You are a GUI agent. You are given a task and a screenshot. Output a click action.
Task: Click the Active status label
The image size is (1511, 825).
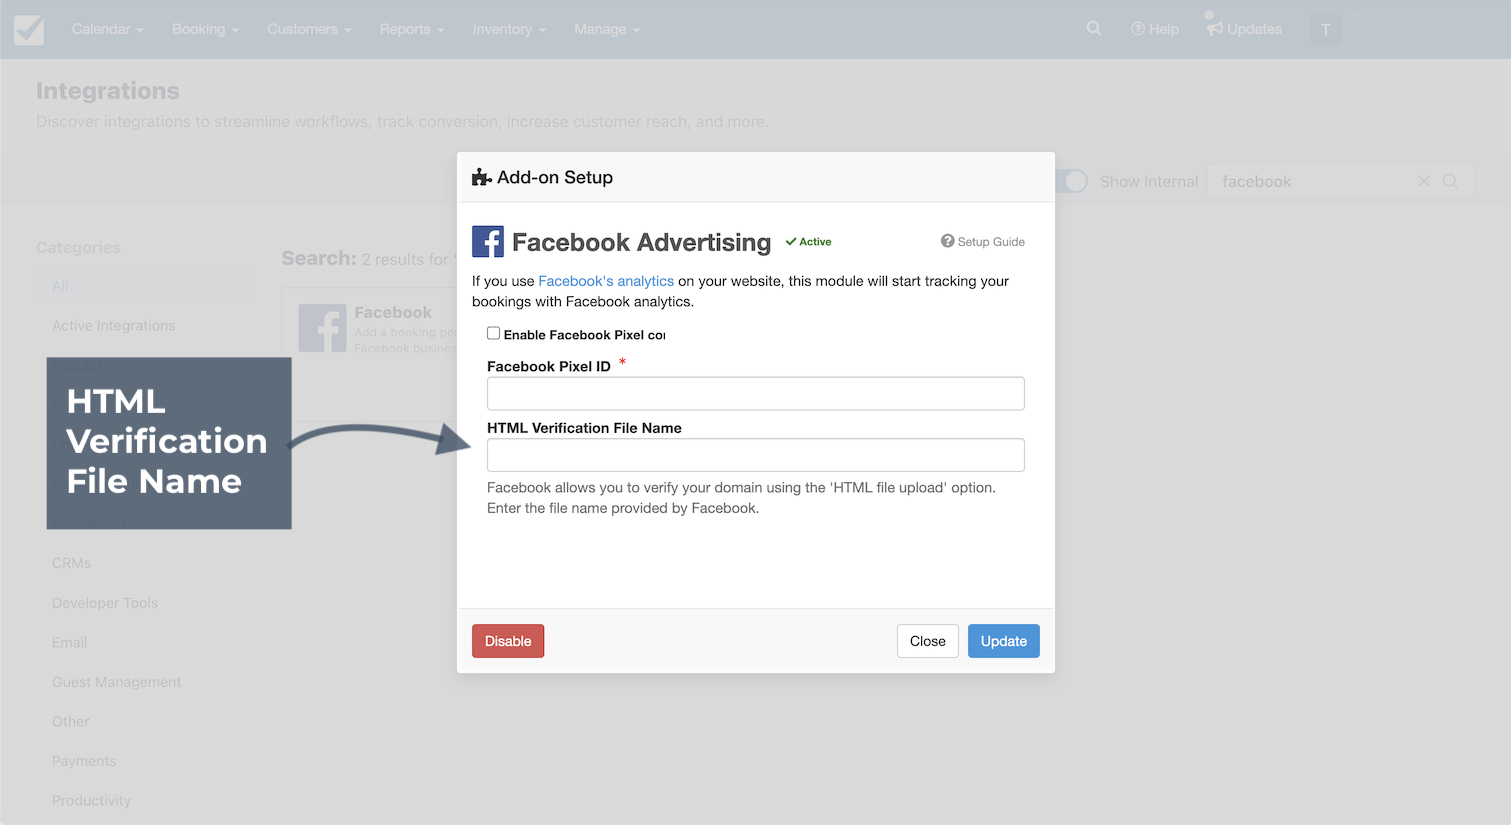click(809, 242)
